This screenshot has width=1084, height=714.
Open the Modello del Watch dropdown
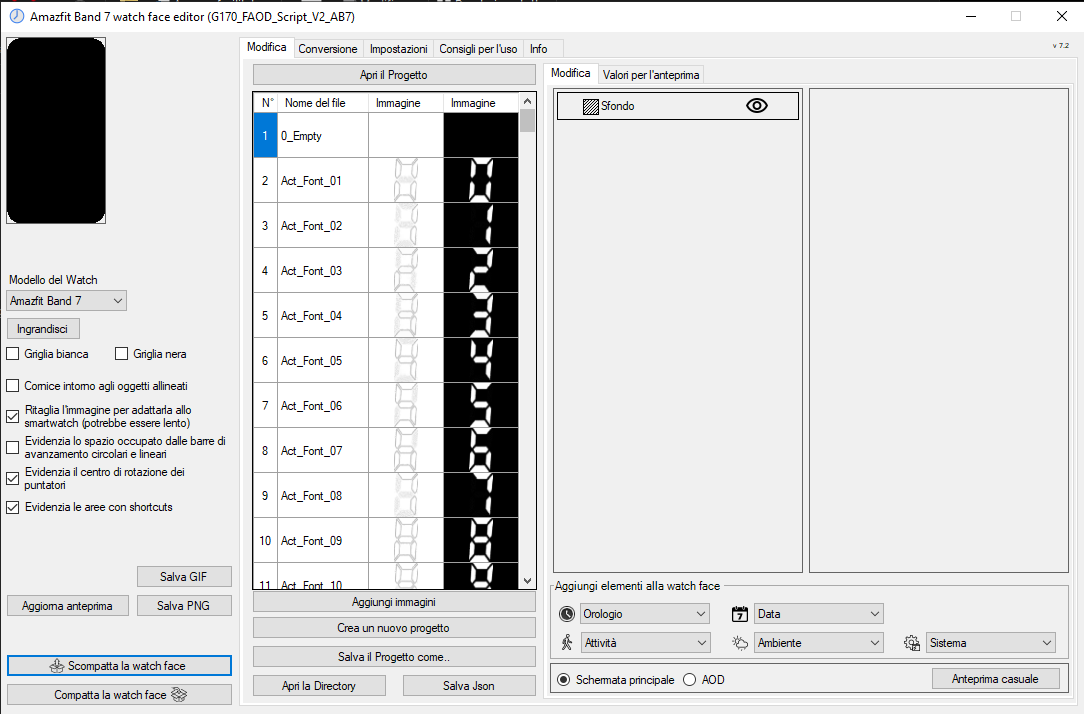(x=66, y=301)
